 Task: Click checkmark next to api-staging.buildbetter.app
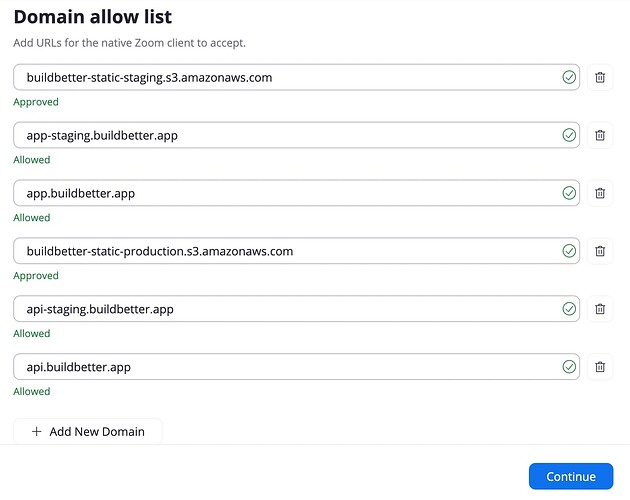coord(569,309)
